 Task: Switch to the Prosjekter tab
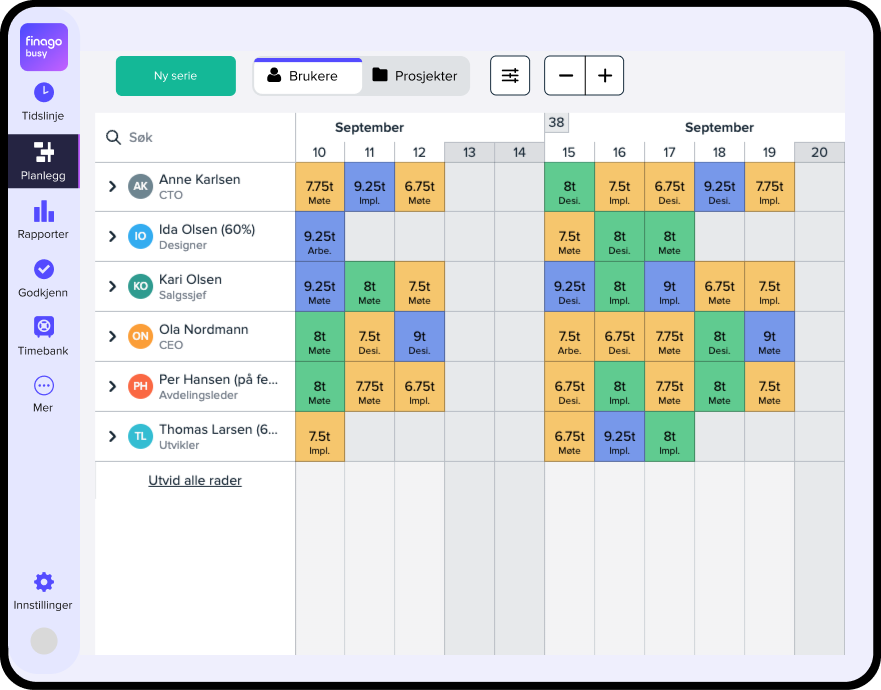(x=416, y=75)
